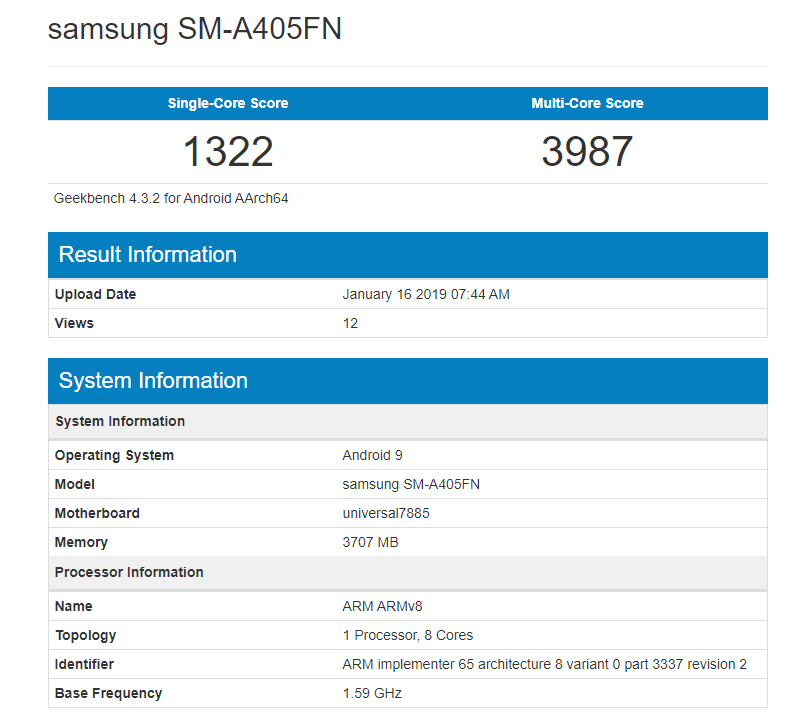Viewport: 791px width, 722px height.
Task: Select the multi-core score value 3987
Action: click(587, 151)
